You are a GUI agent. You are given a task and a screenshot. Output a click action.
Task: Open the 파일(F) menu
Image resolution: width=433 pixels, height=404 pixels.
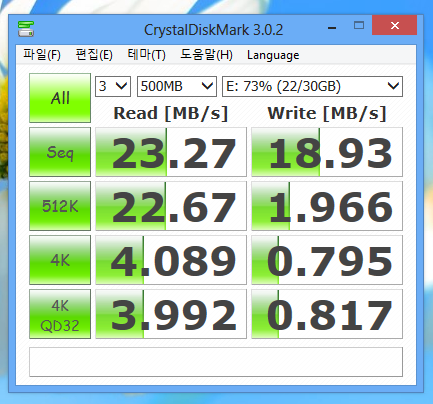coord(42,55)
